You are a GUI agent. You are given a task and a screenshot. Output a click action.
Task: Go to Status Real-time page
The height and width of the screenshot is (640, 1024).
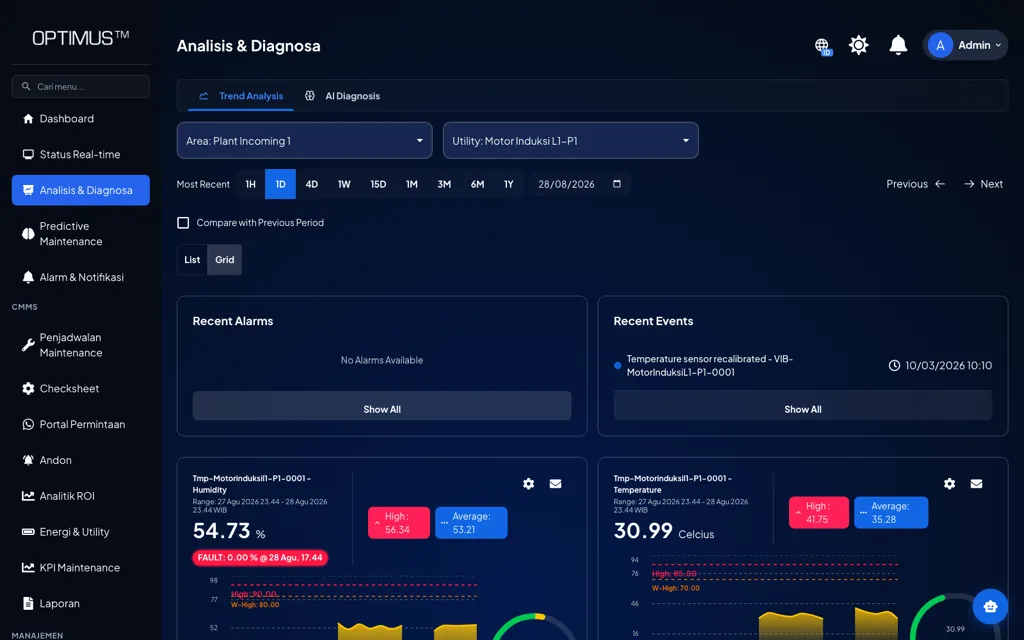point(80,154)
